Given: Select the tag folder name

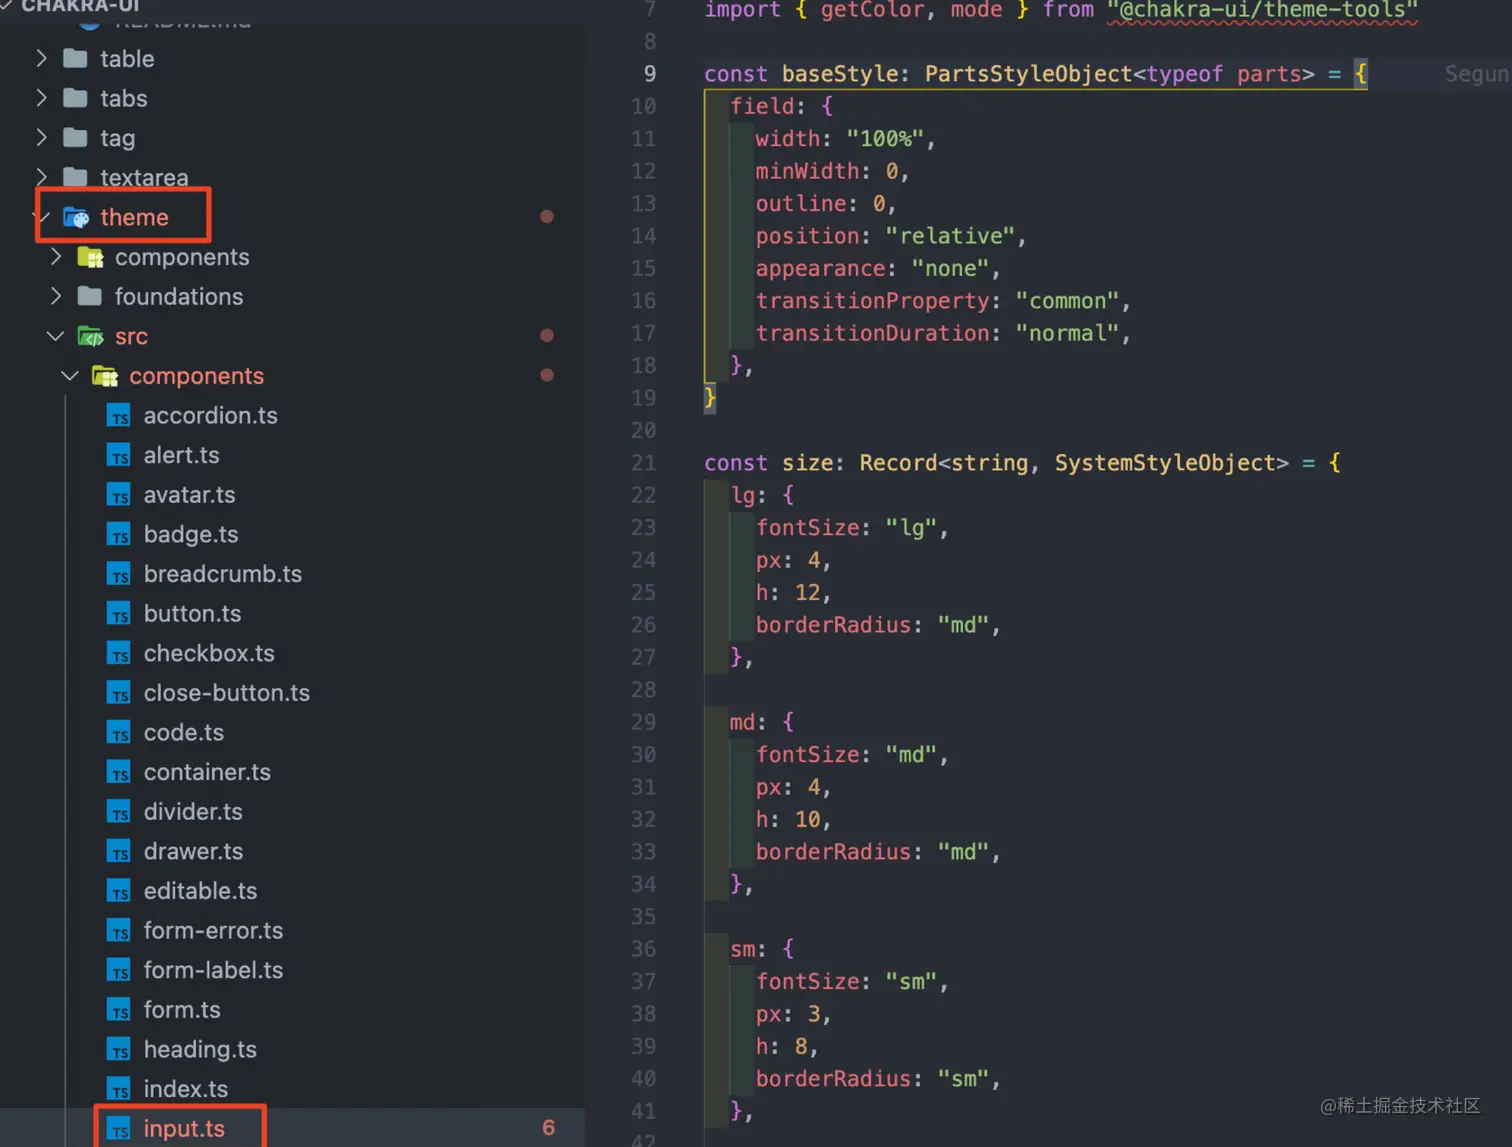Looking at the screenshot, I should tap(118, 138).
